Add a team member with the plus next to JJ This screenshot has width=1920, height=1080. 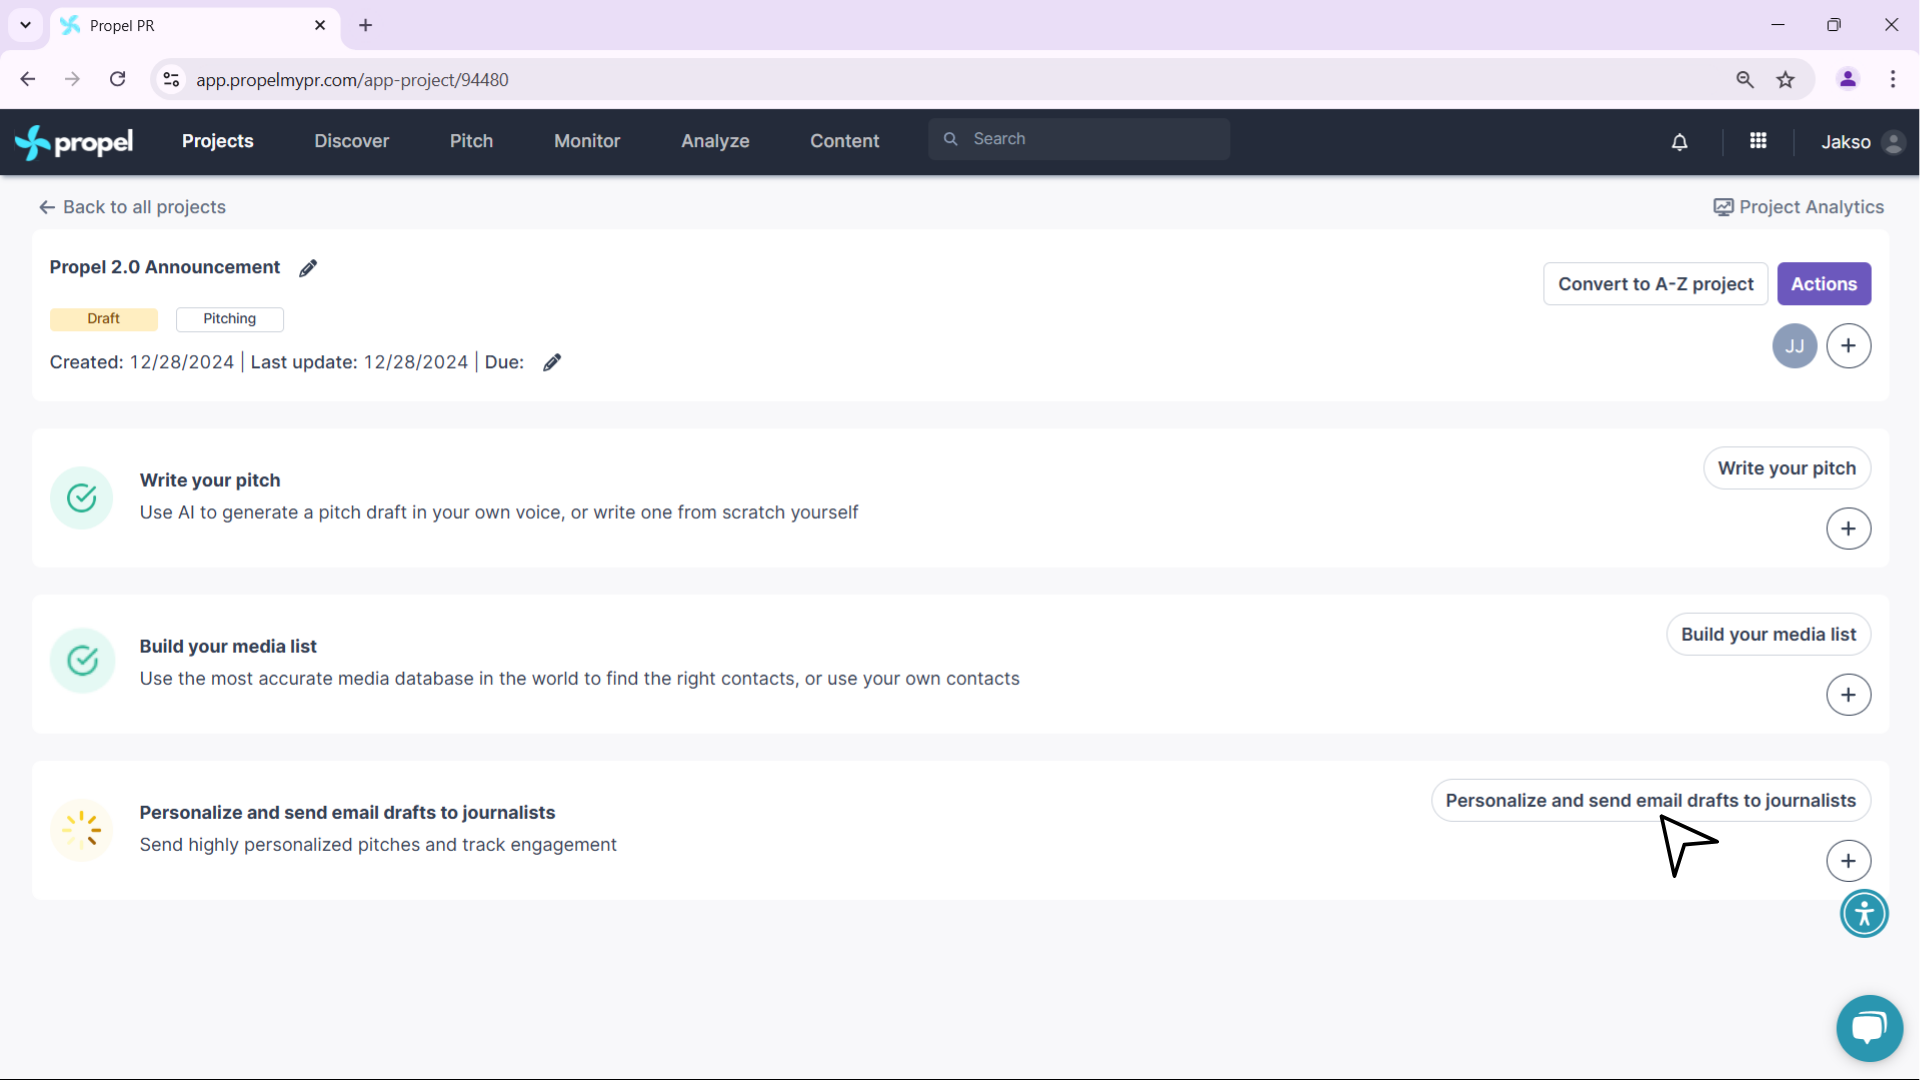pyautogui.click(x=1849, y=346)
